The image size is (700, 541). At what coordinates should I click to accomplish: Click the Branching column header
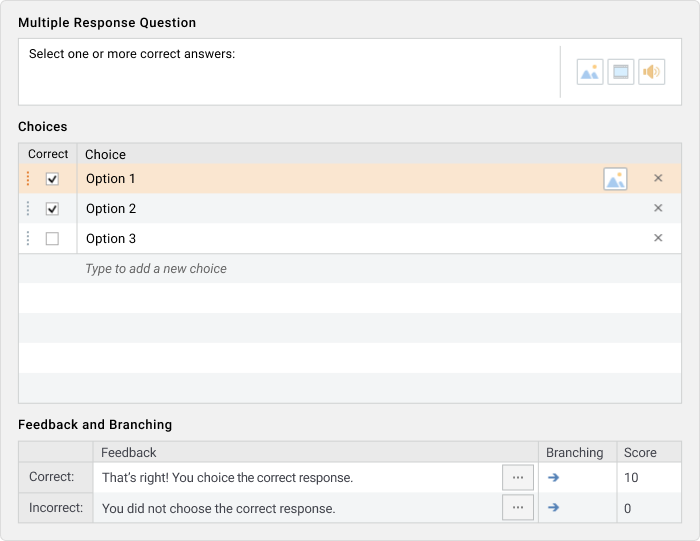coord(575,453)
